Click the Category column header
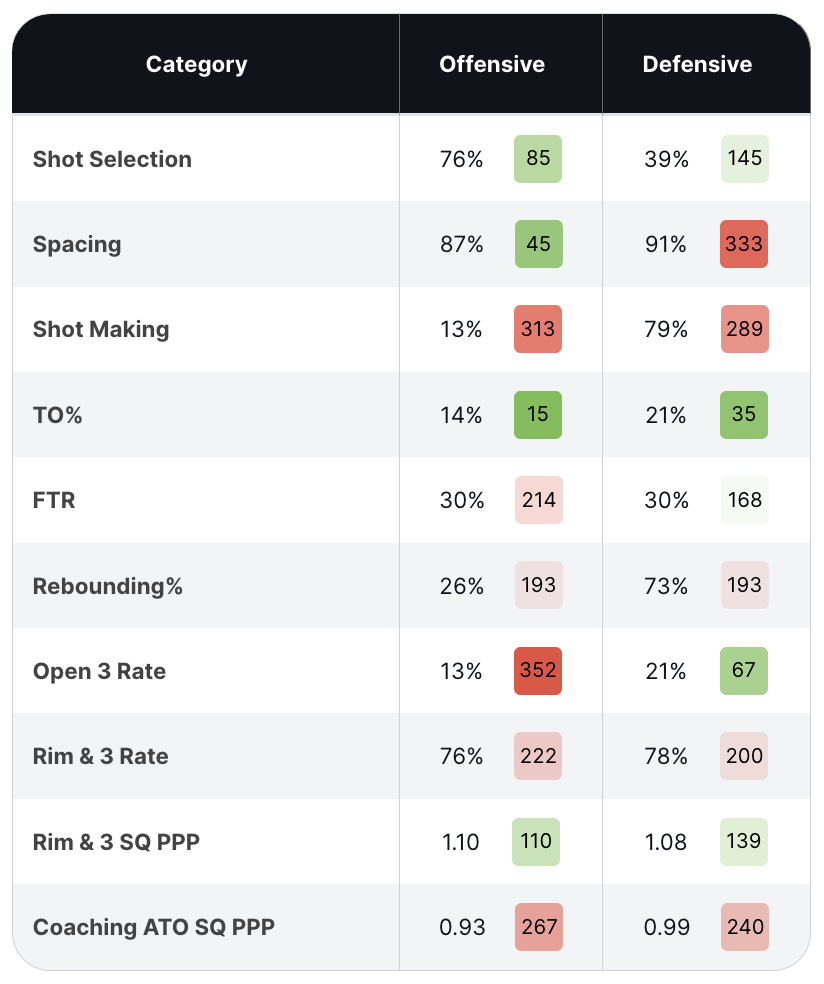This screenshot has width=824, height=984. pos(196,65)
